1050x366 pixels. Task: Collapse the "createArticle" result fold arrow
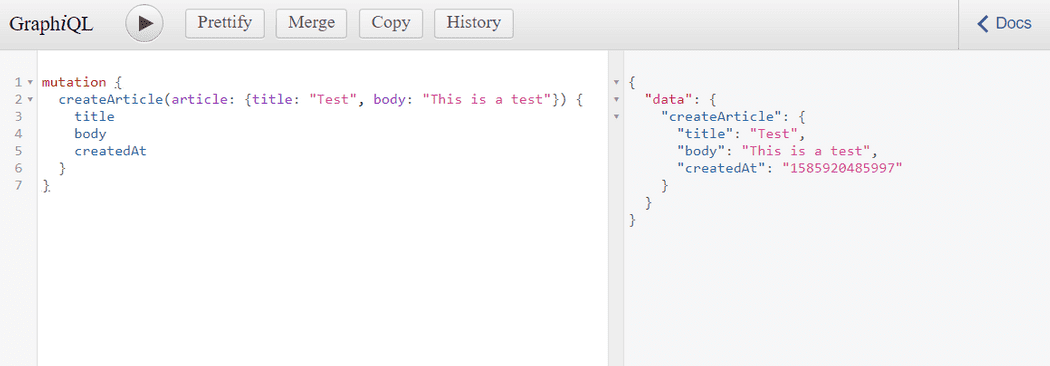[x=616, y=117]
